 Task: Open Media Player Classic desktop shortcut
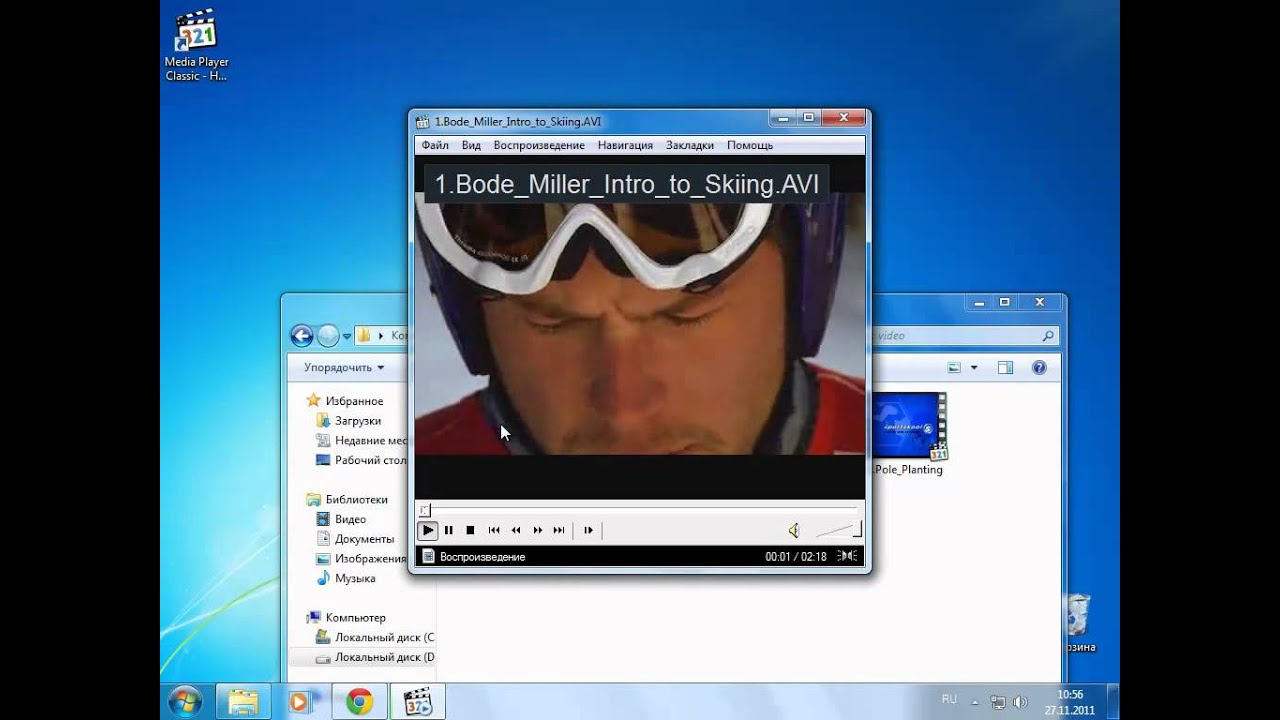(196, 46)
